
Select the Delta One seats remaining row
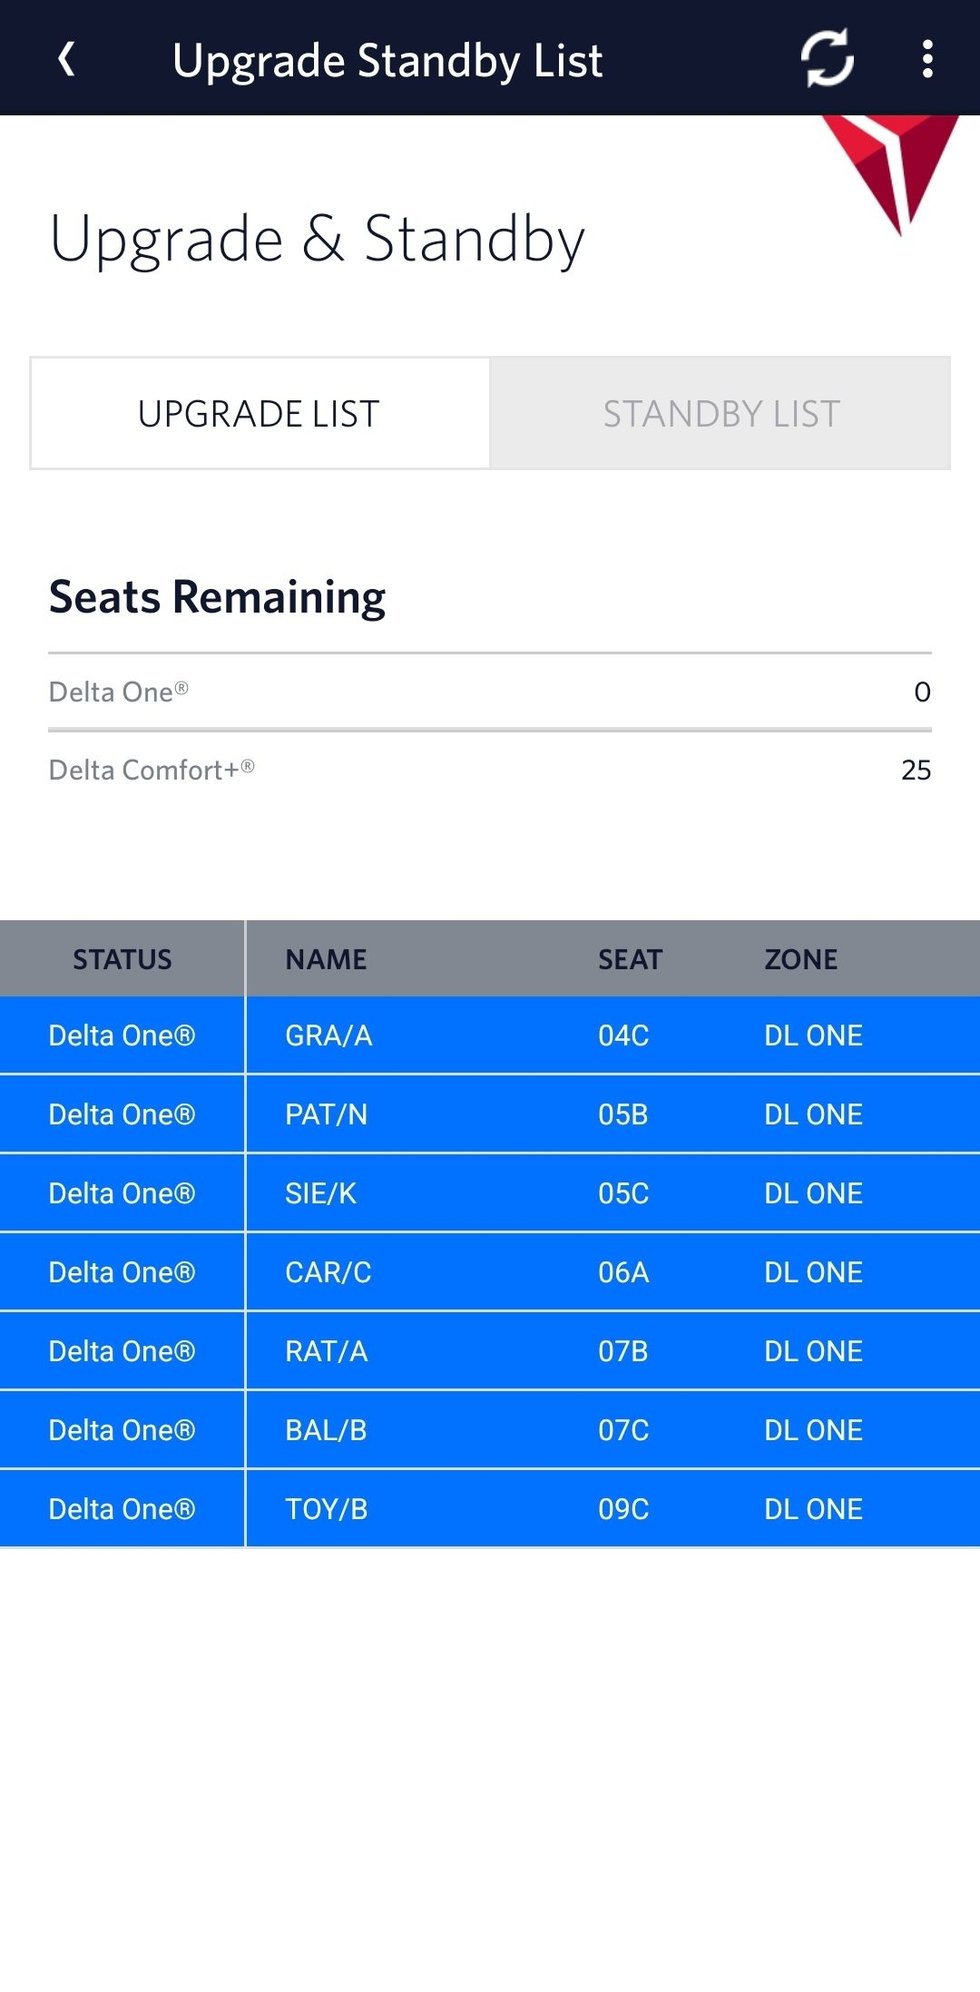[x=490, y=691]
